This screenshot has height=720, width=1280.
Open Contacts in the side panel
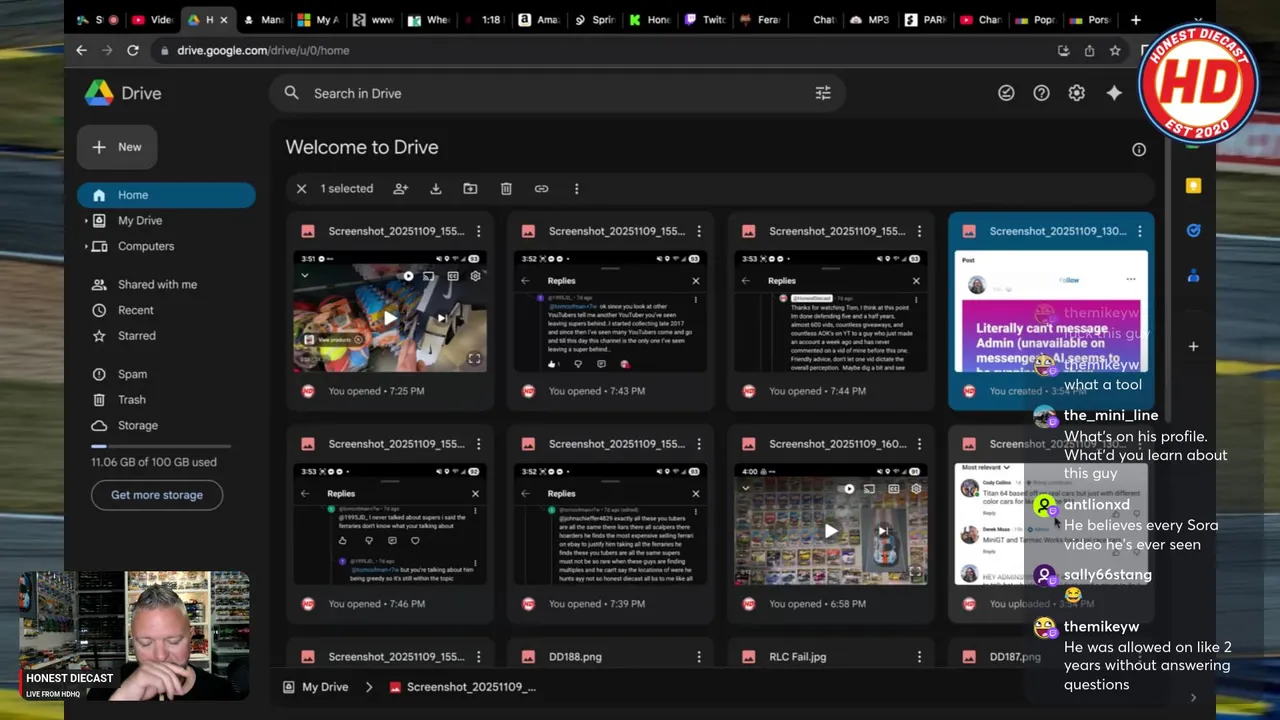click(1193, 276)
